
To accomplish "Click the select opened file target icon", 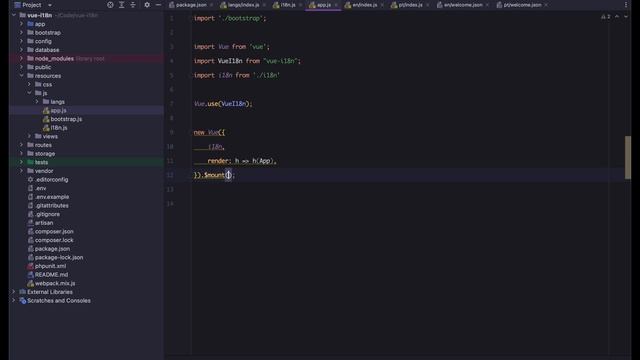I will (x=110, y=5).
